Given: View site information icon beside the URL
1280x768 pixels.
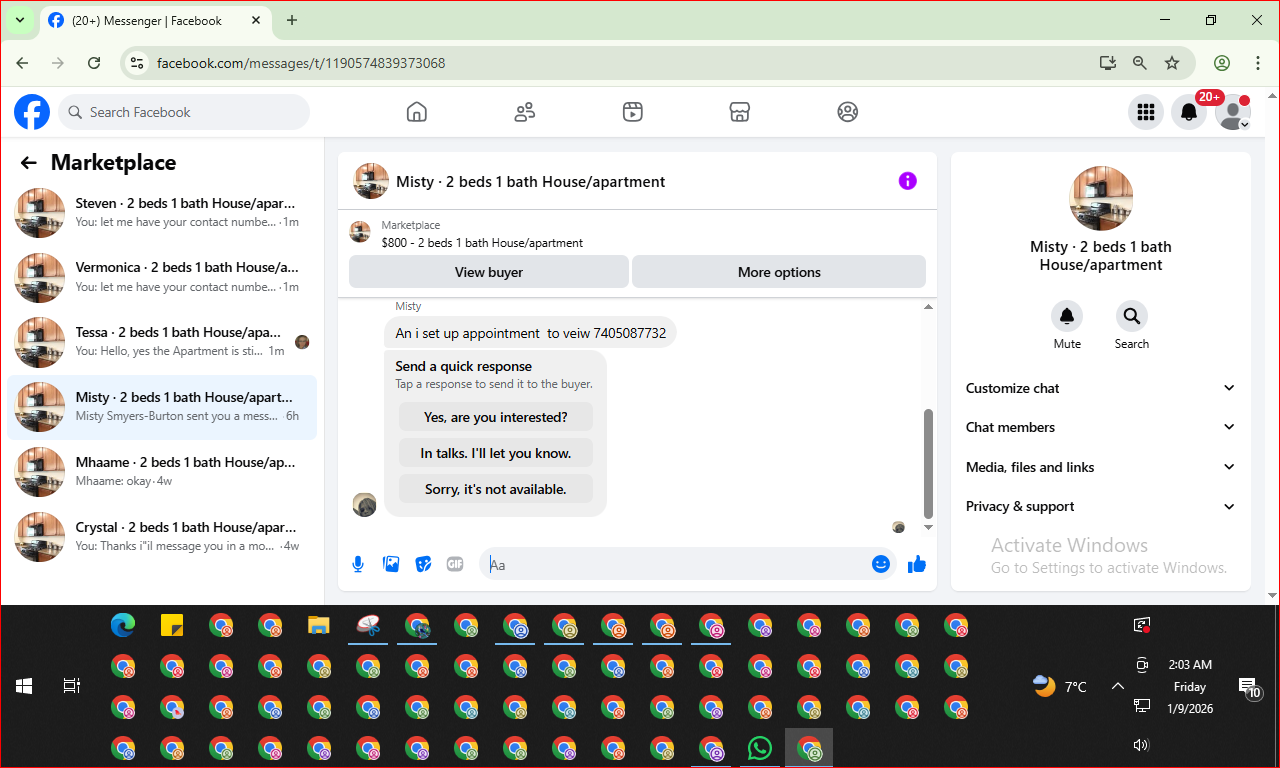Looking at the screenshot, I should click(x=138, y=63).
